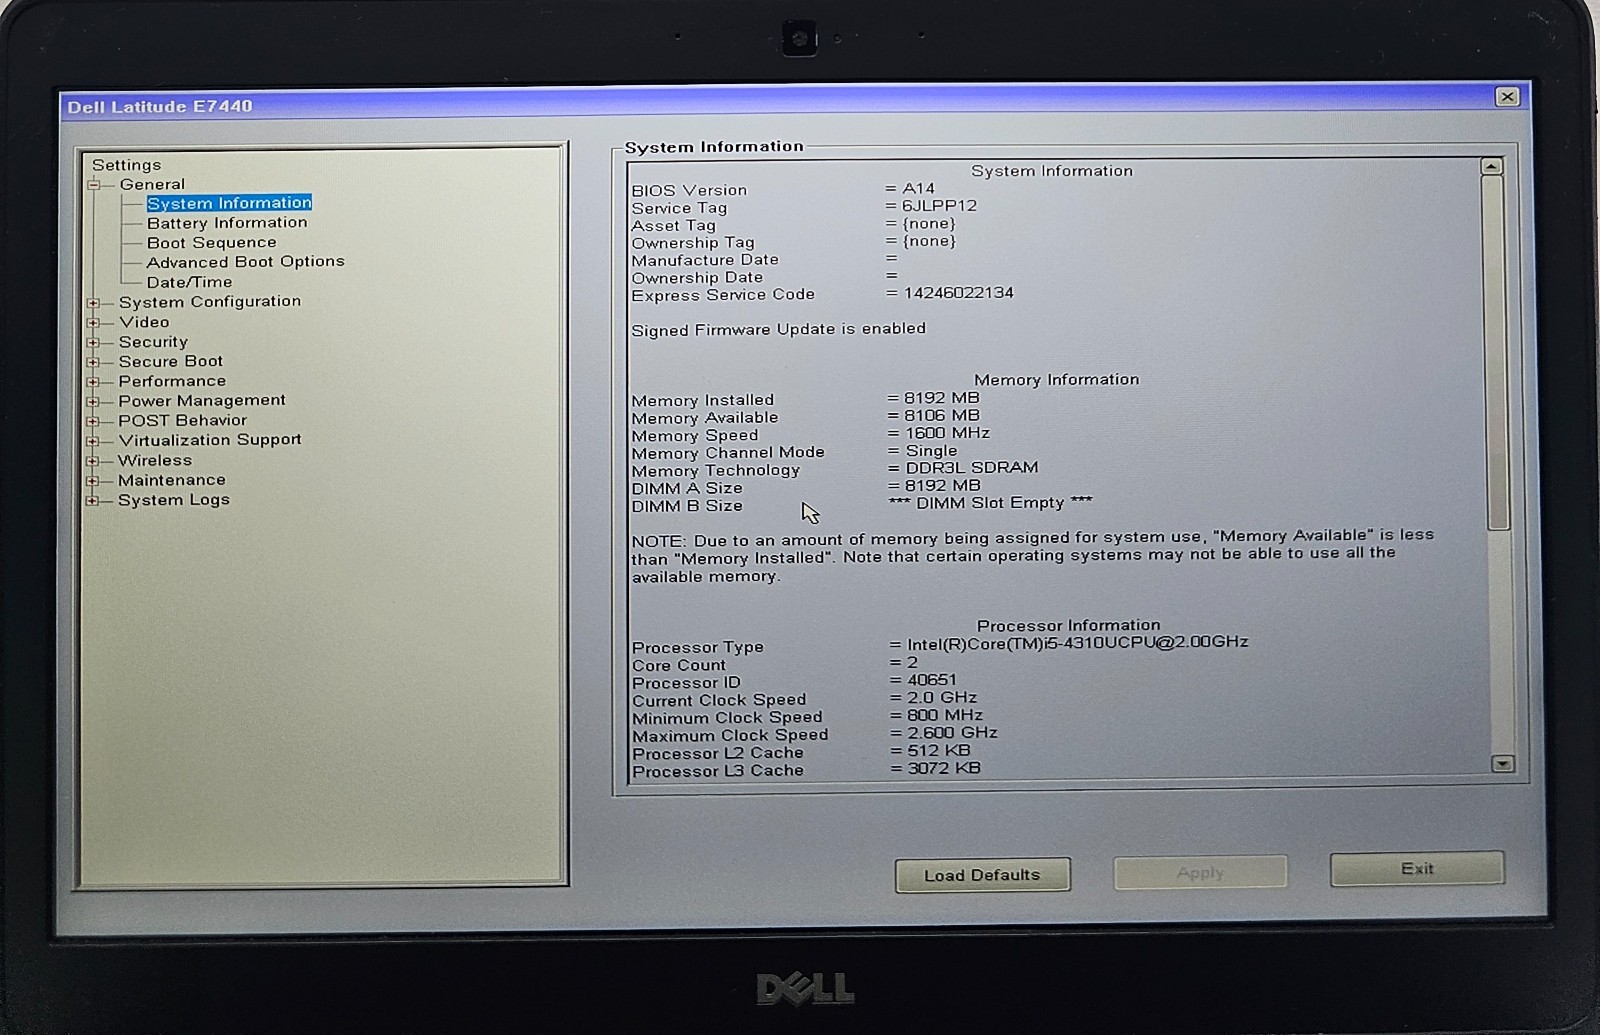1600x1035 pixels.
Task: Click the Processor ID 40651 value
Action: click(x=932, y=680)
